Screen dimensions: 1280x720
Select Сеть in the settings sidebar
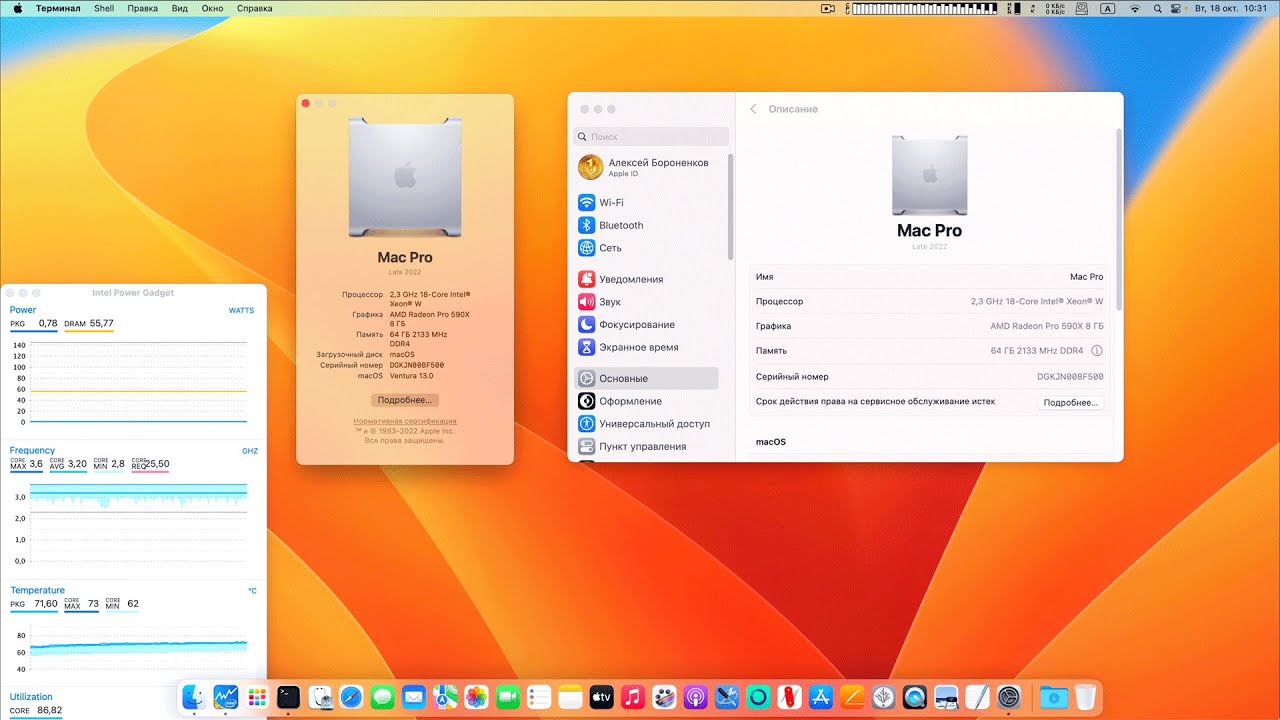[648, 248]
